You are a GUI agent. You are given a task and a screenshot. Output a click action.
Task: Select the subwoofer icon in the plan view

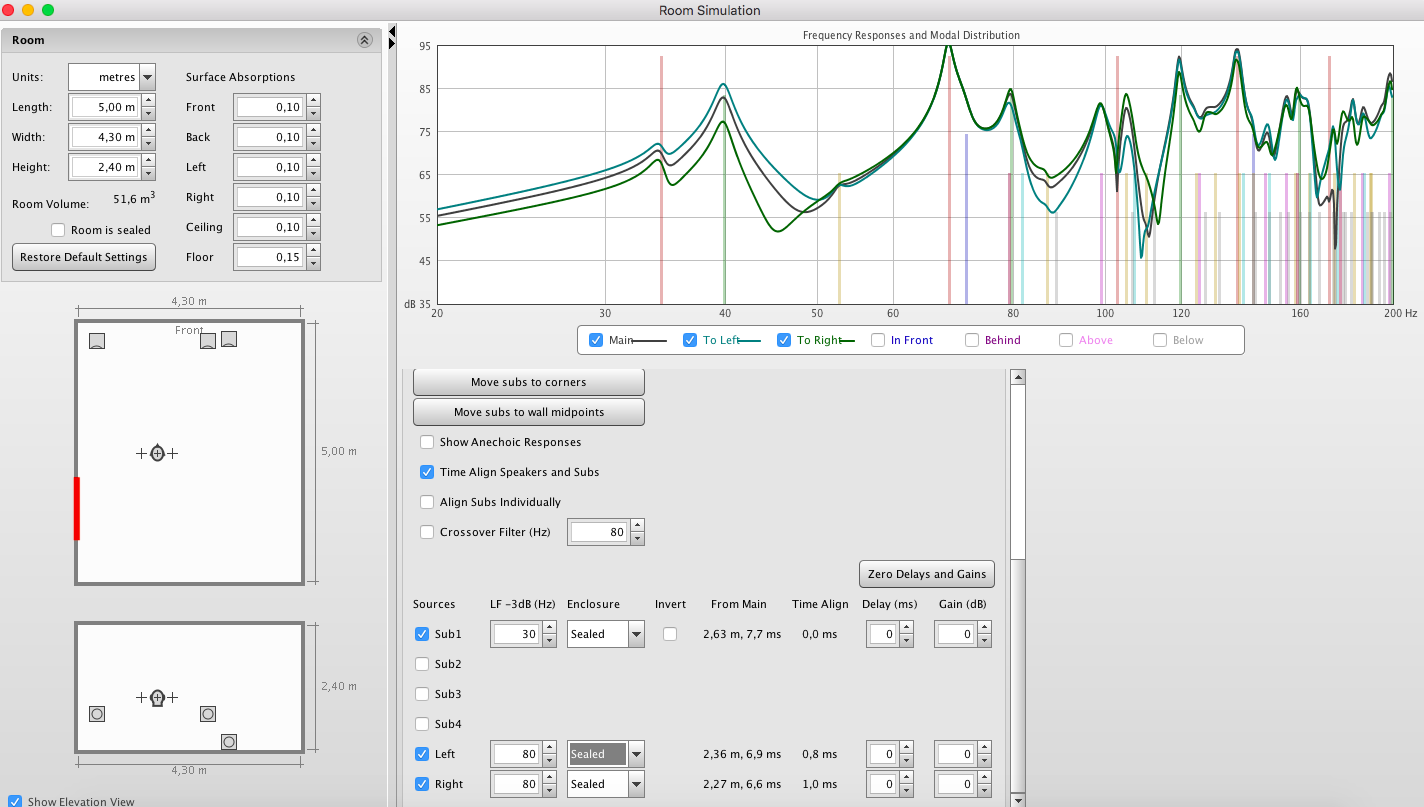point(229,339)
